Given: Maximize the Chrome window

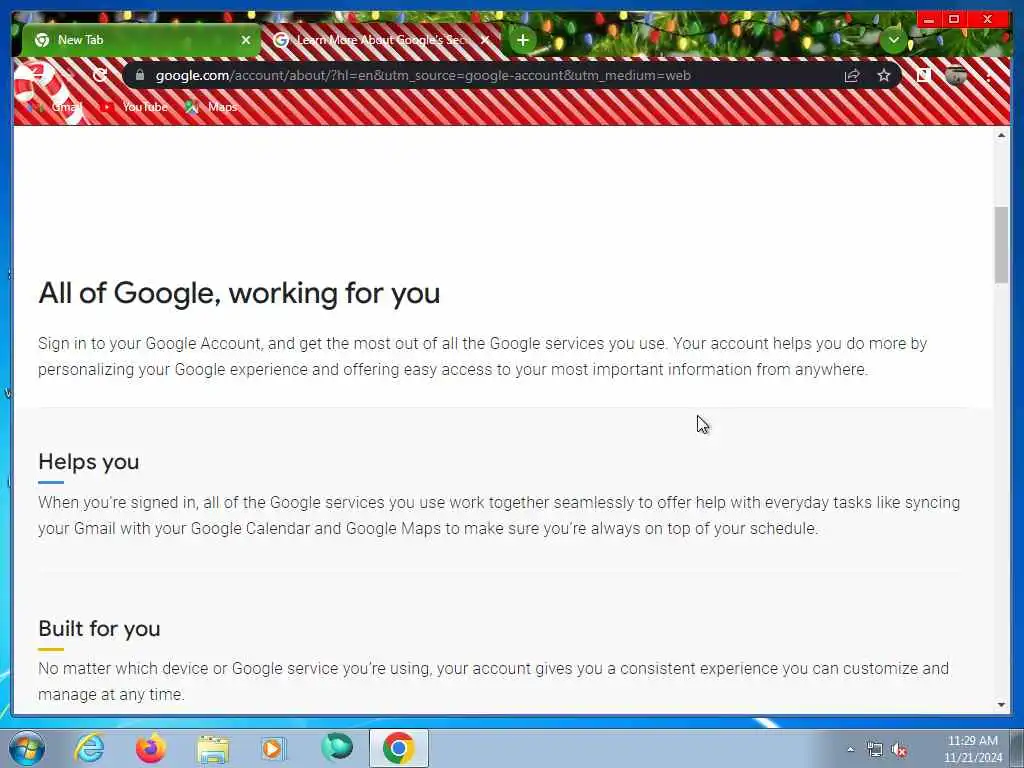Looking at the screenshot, I should 953,20.
